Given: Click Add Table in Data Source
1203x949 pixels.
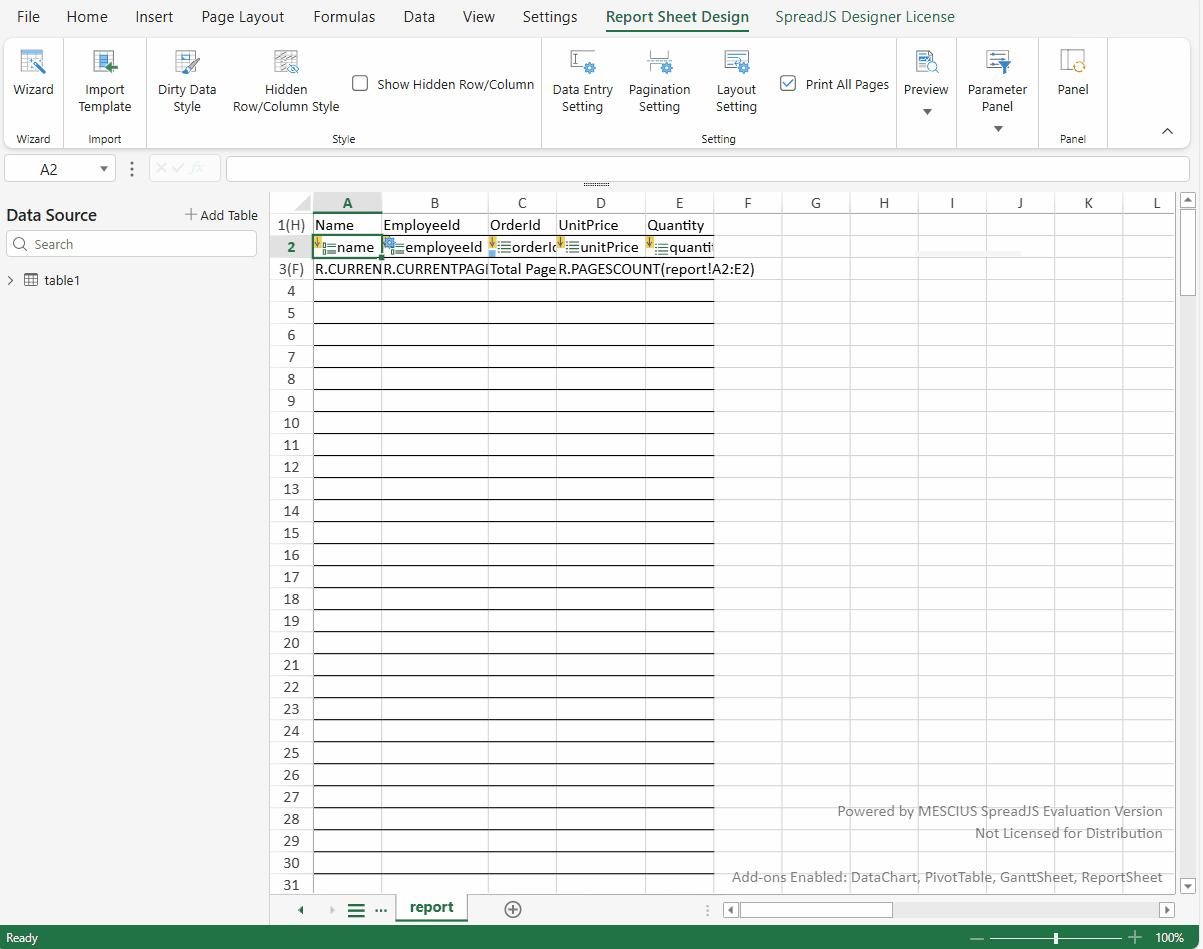Looking at the screenshot, I should [x=221, y=215].
